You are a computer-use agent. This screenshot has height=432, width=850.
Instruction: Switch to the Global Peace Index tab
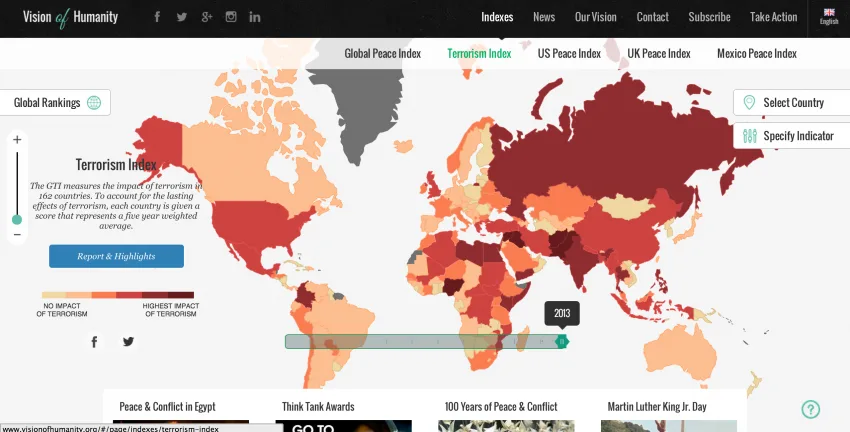pos(383,54)
